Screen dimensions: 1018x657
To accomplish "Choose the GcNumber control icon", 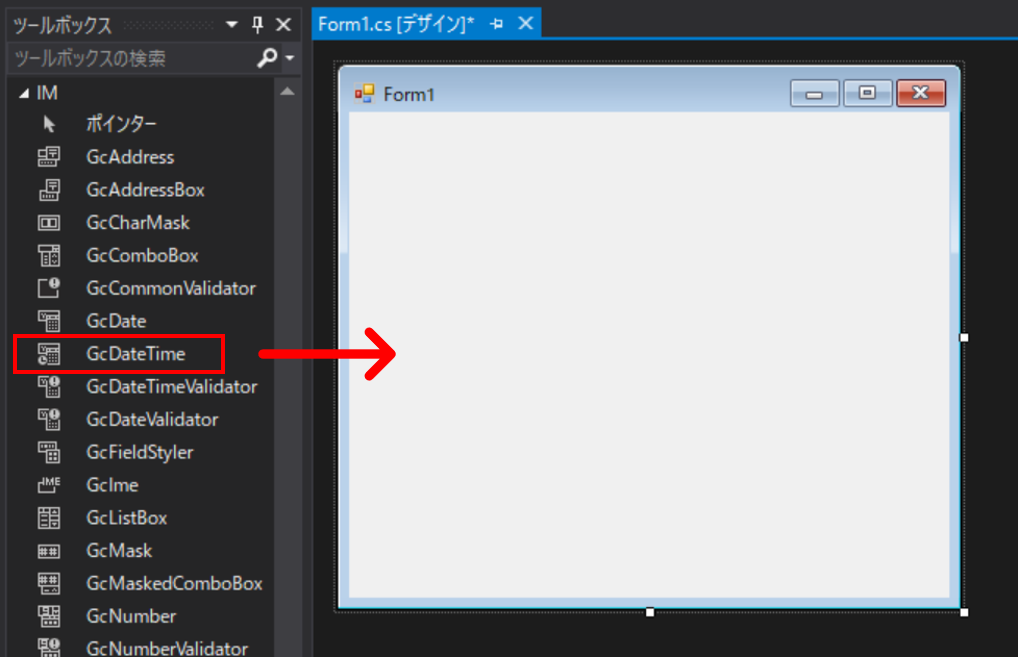I will [x=49, y=616].
